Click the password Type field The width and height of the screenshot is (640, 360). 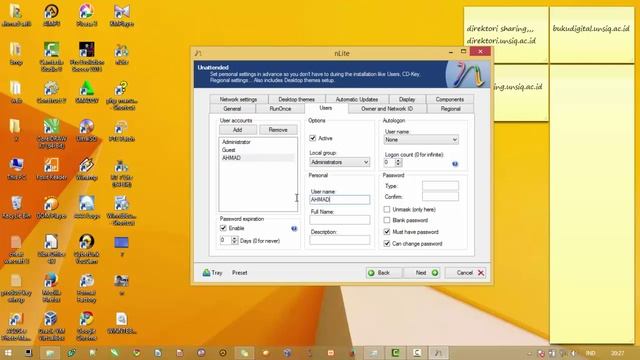point(440,186)
